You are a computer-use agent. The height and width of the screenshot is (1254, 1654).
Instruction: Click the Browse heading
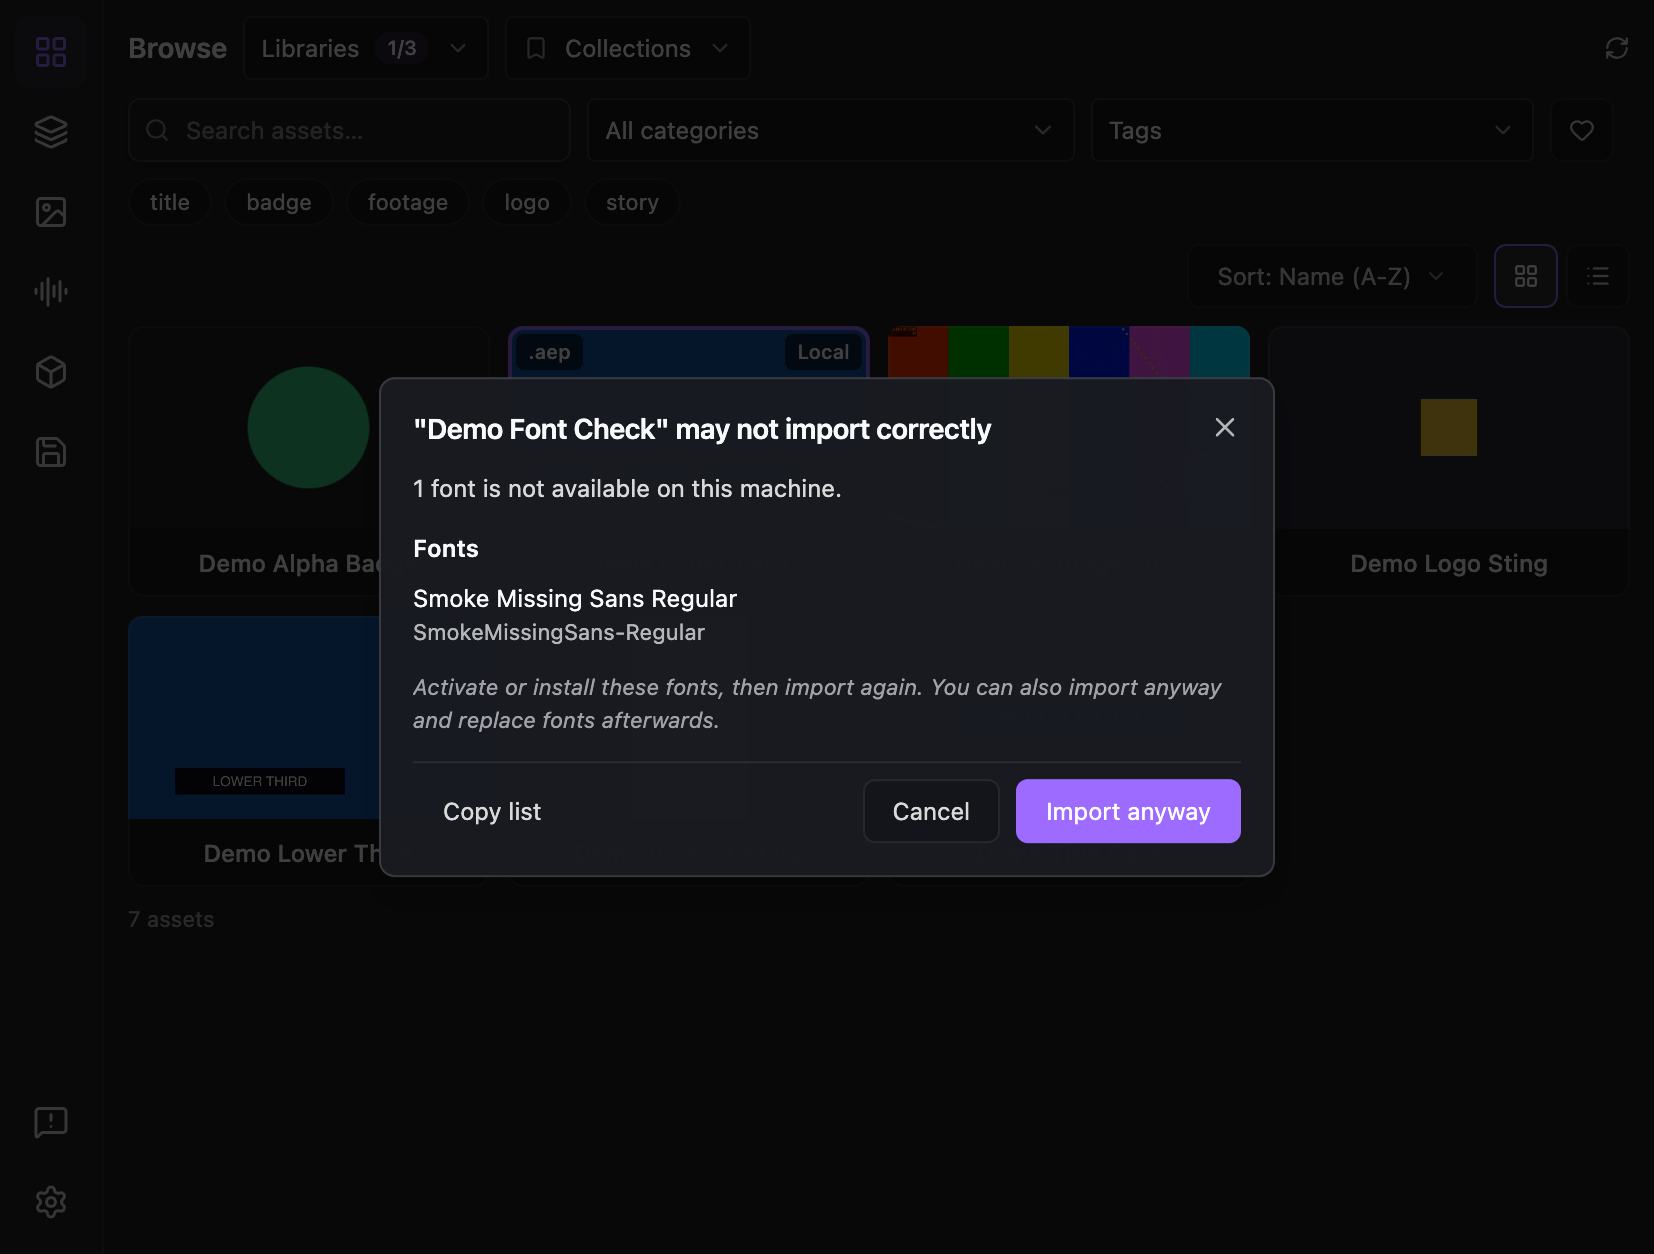(178, 48)
